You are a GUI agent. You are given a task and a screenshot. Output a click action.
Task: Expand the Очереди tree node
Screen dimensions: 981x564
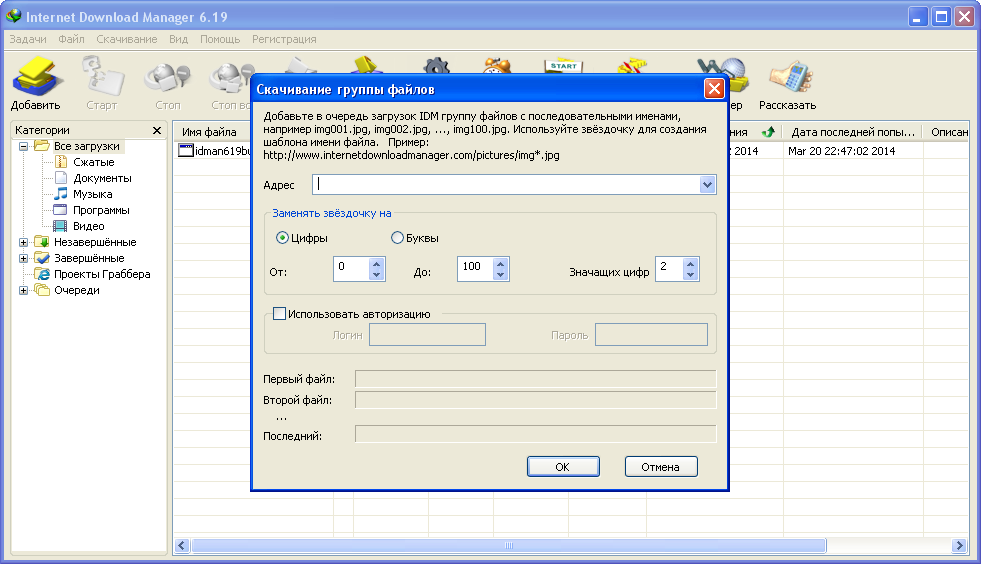point(23,290)
